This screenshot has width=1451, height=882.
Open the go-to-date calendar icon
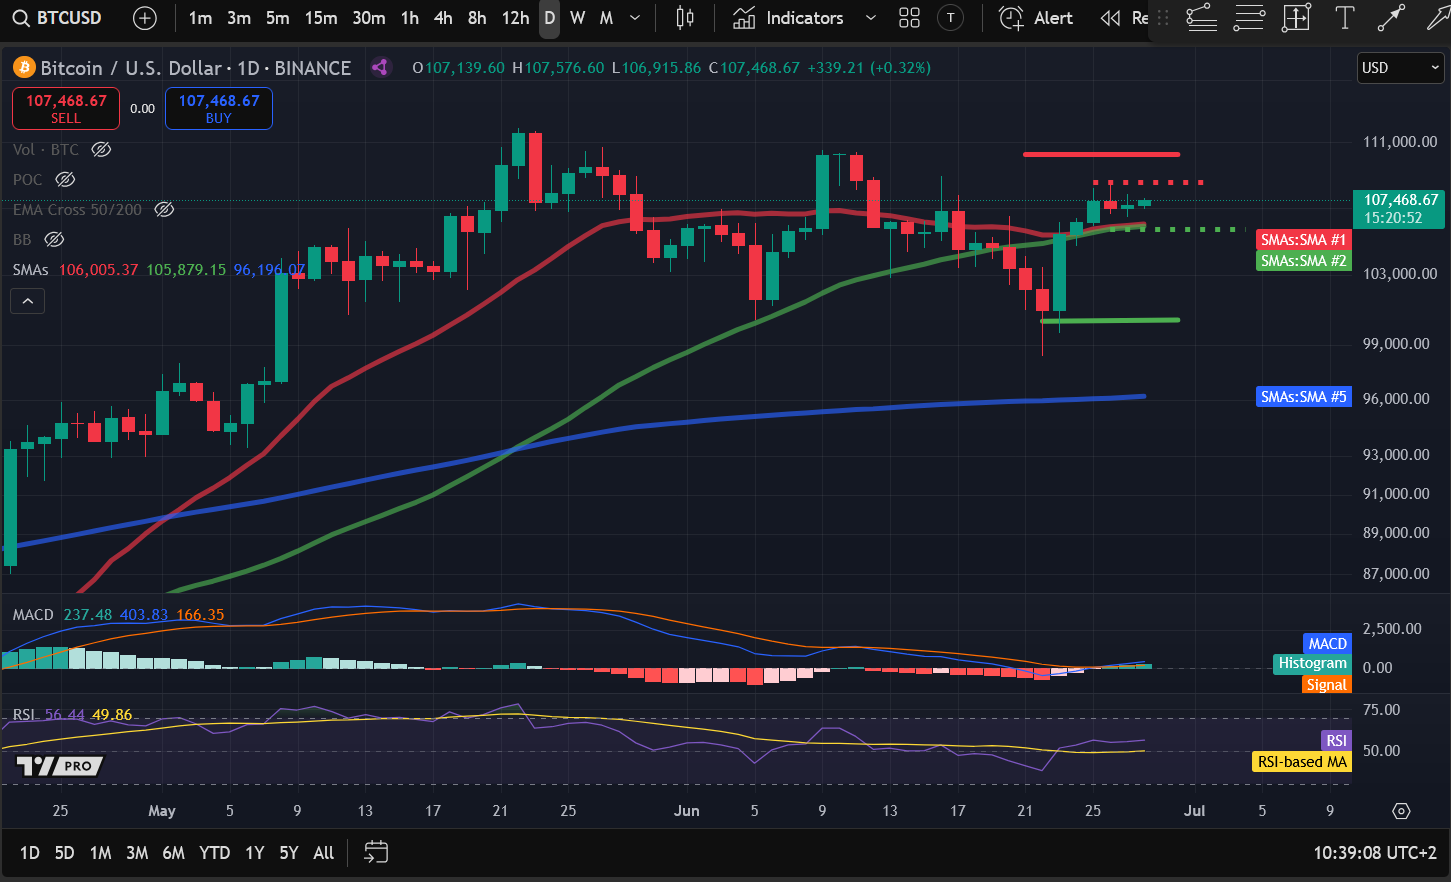click(376, 852)
